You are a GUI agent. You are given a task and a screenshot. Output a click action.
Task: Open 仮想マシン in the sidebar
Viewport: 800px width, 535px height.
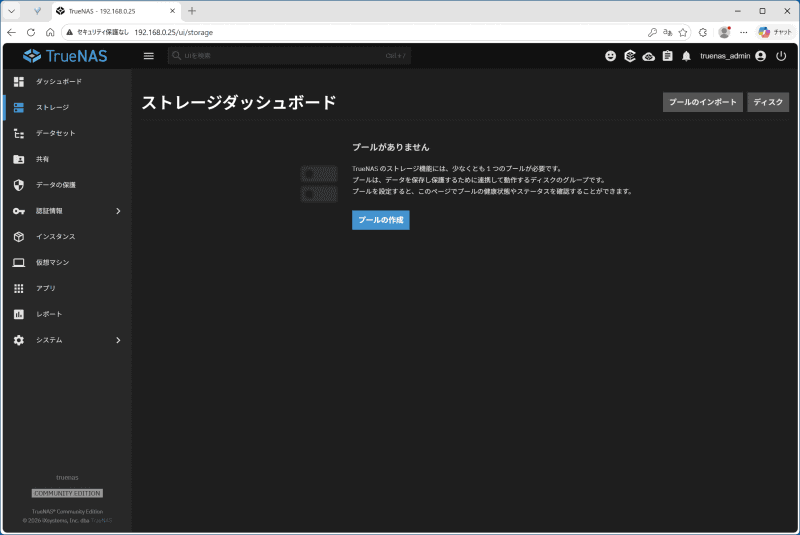[x=67, y=263]
